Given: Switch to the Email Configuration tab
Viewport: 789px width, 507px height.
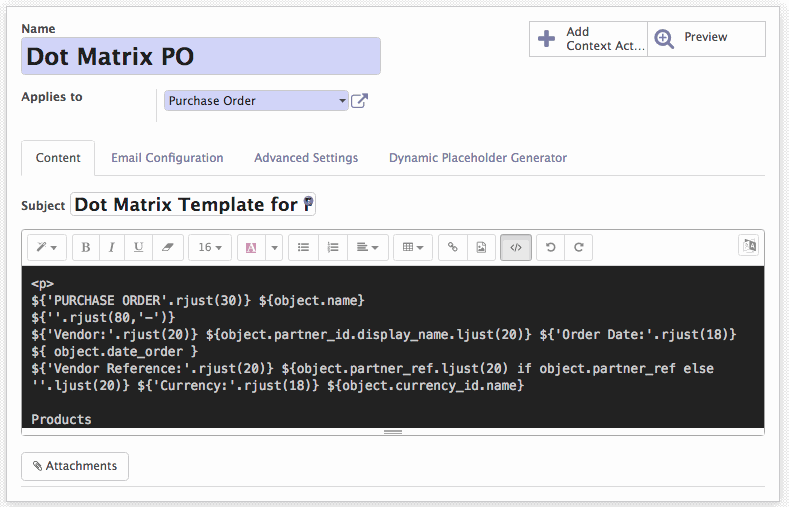Looking at the screenshot, I should coord(167,158).
